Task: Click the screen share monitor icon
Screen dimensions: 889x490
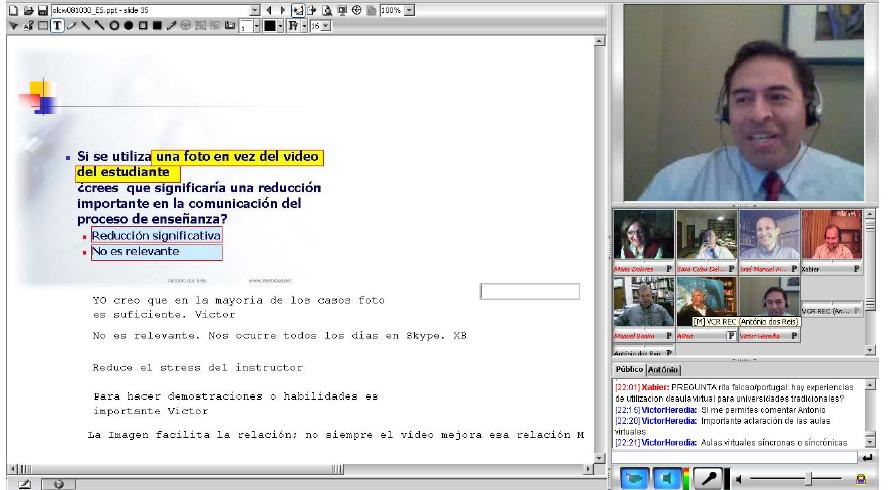Action: pos(342,10)
